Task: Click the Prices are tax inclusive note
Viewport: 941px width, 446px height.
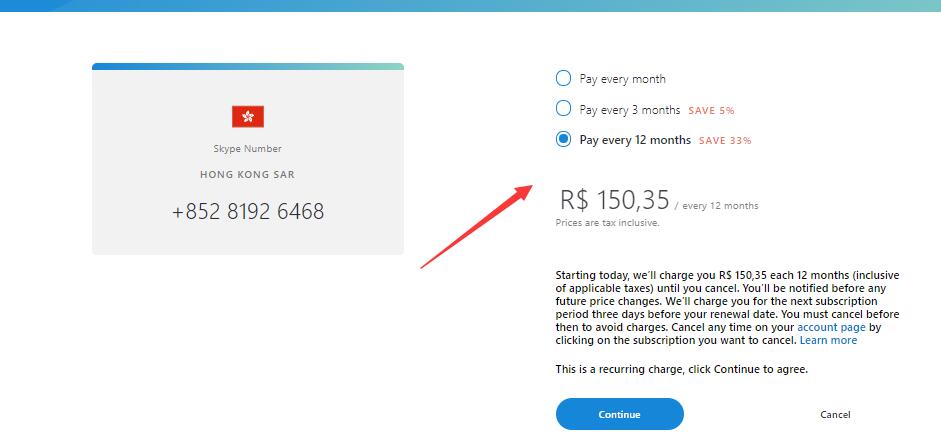Action: [607, 223]
